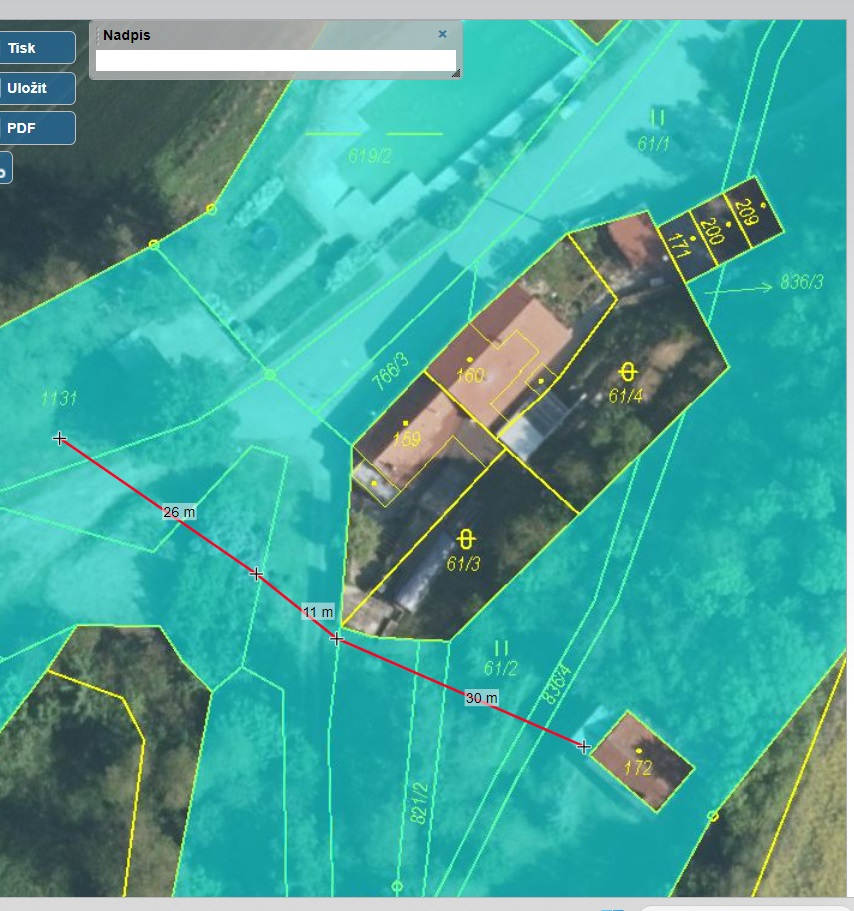The image size is (854, 911).
Task: Select parcel 61/3 on the map
Action: [463, 563]
